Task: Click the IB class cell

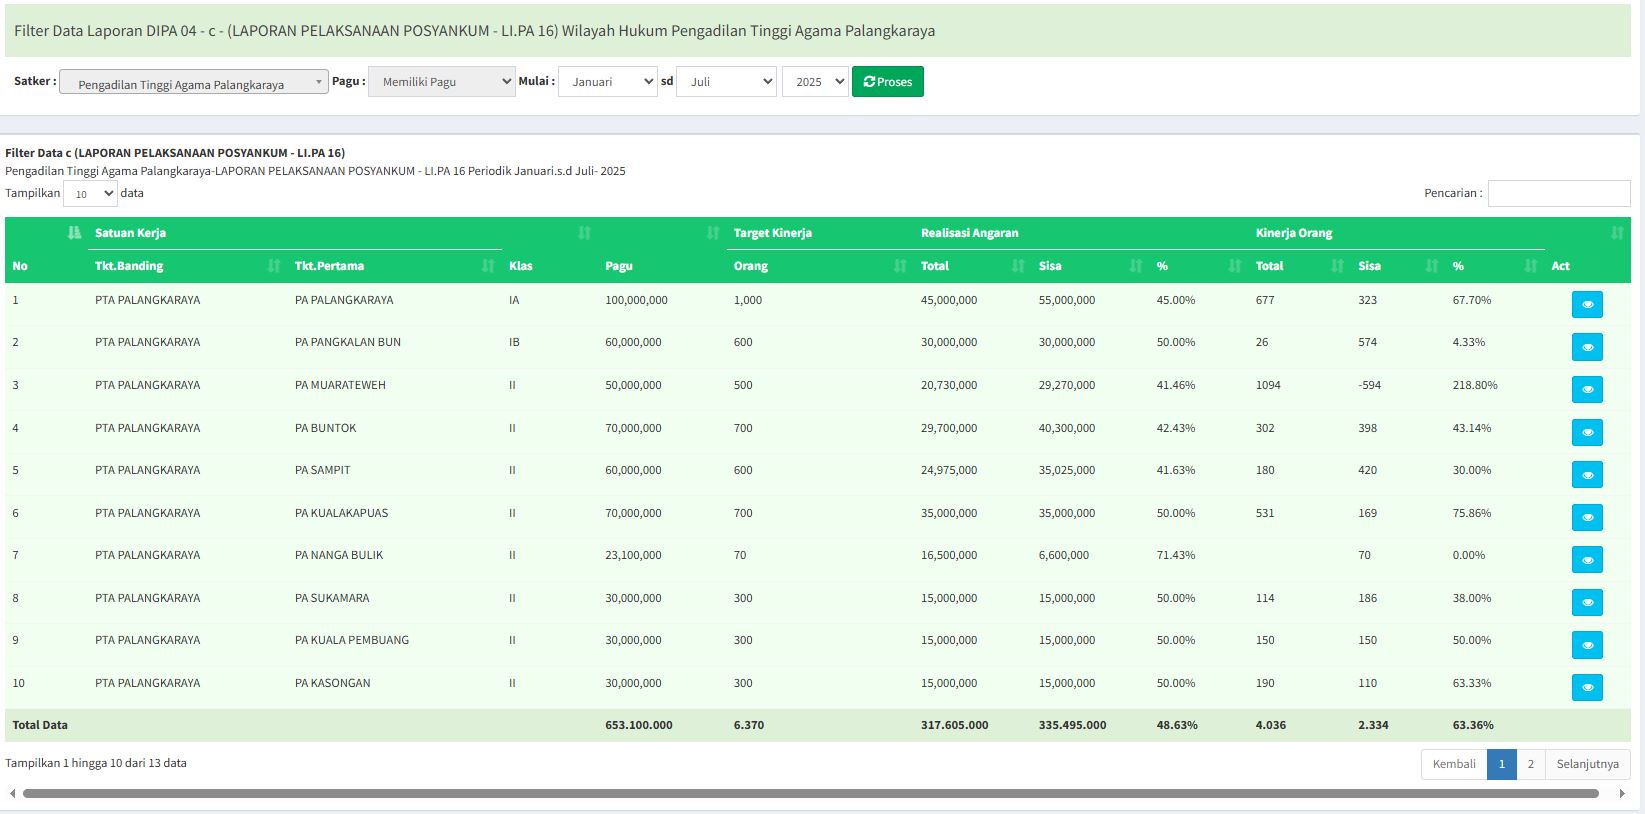Action: pos(514,342)
